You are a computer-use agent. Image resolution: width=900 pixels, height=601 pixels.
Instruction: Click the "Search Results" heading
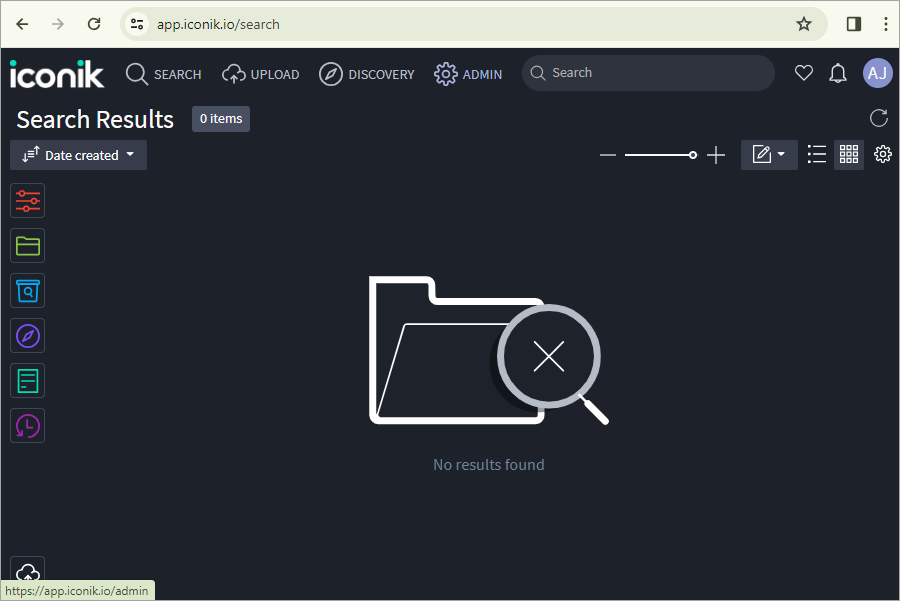tap(95, 119)
